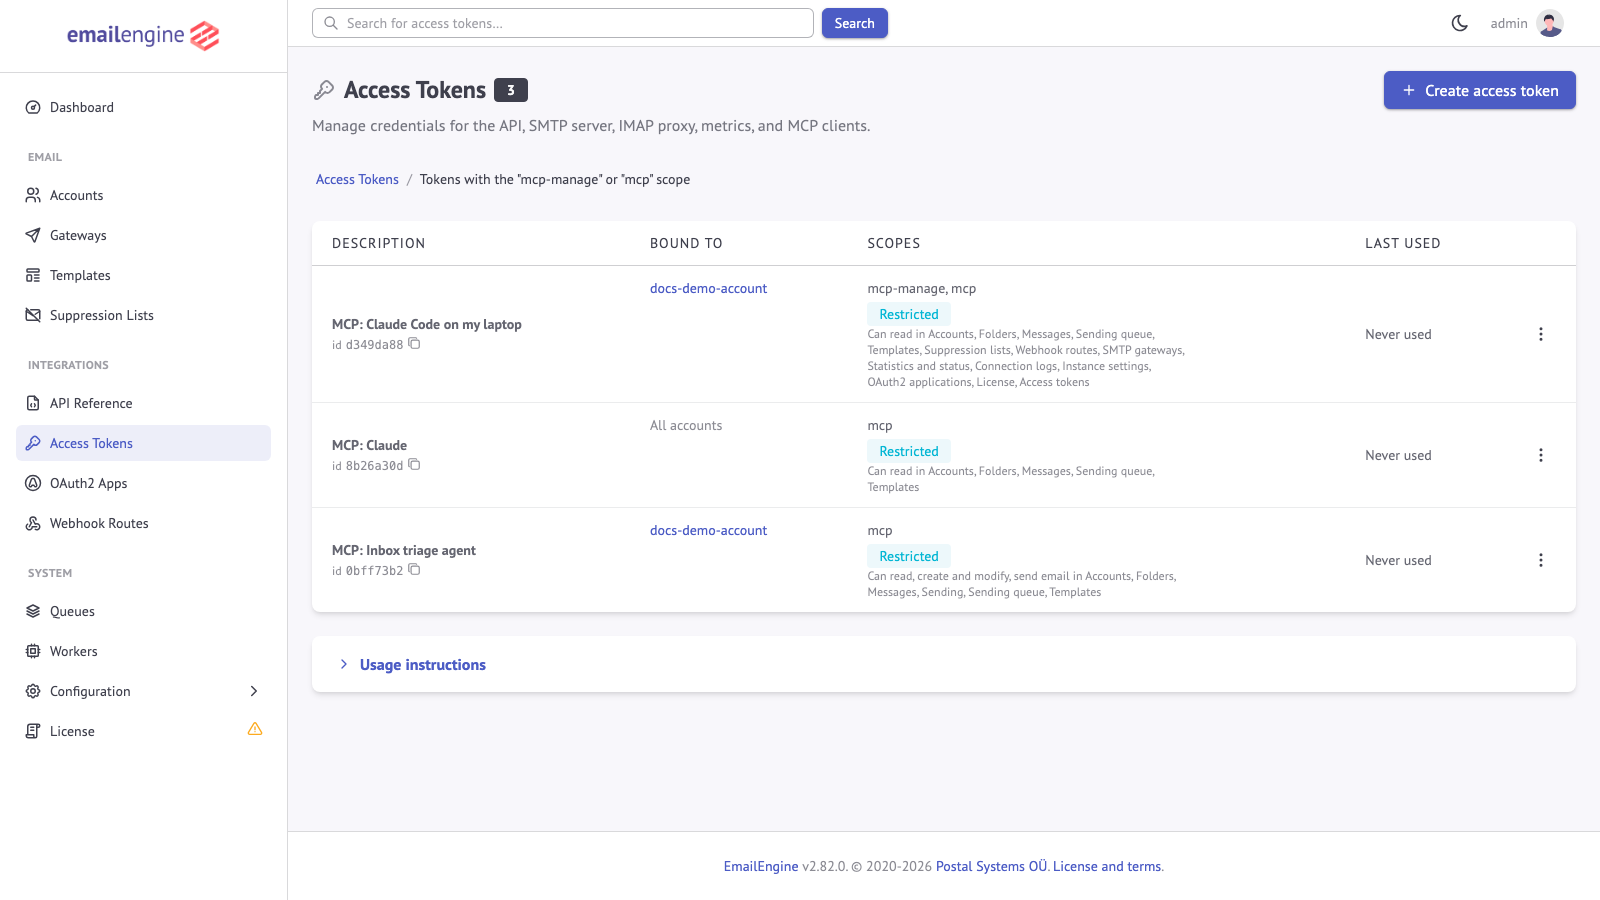Click the Create access token button

pos(1479,90)
